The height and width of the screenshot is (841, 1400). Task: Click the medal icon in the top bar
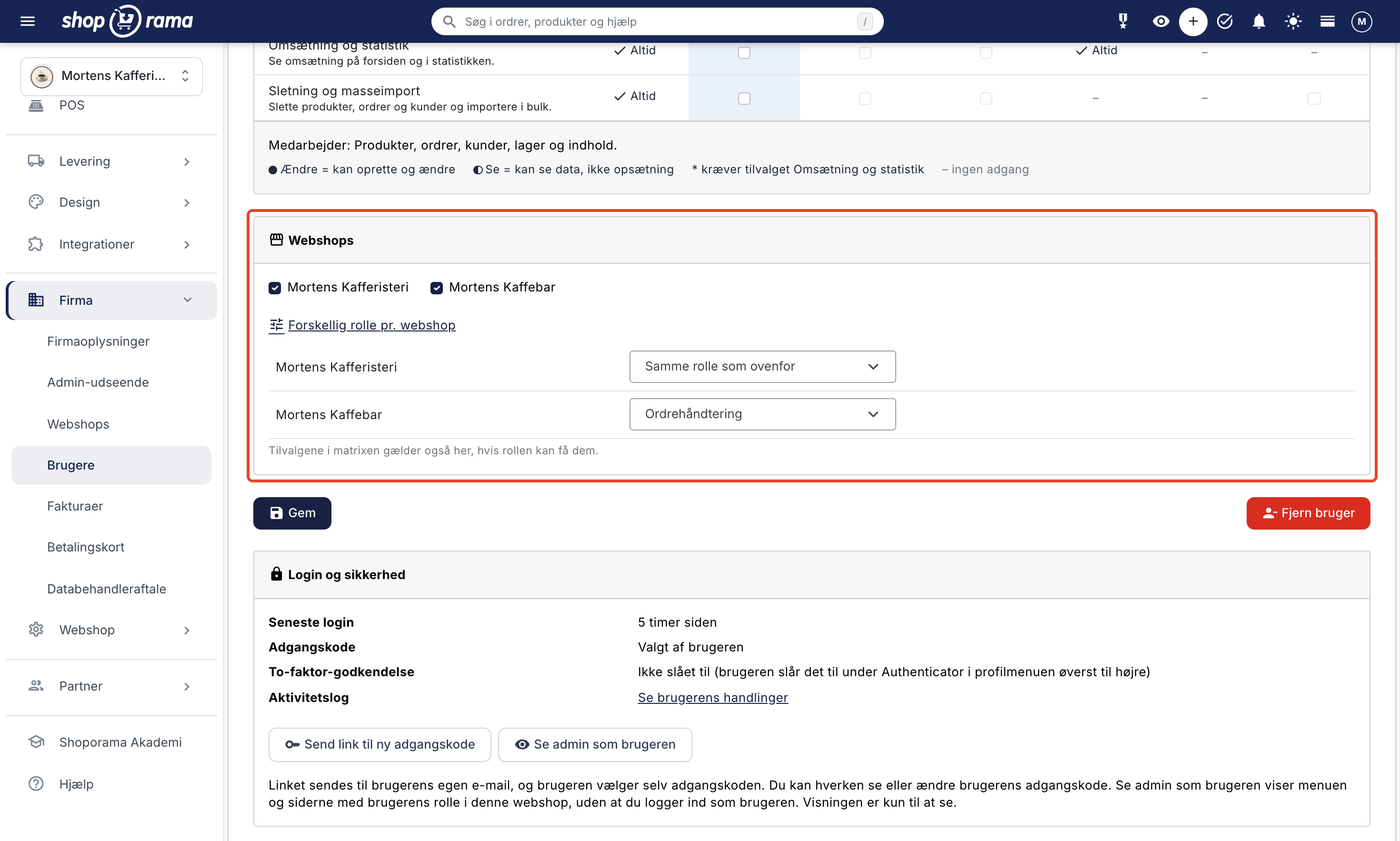[1123, 21]
